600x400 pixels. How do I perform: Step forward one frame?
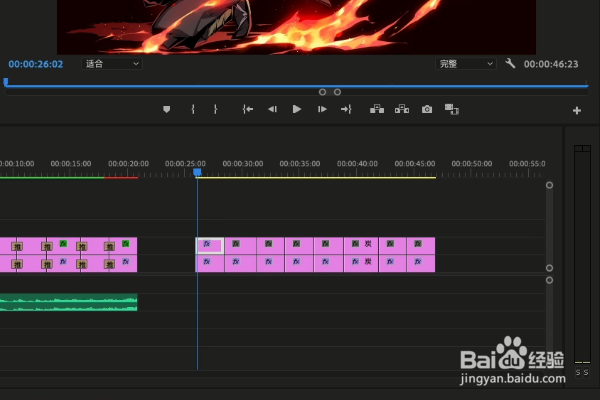322,109
